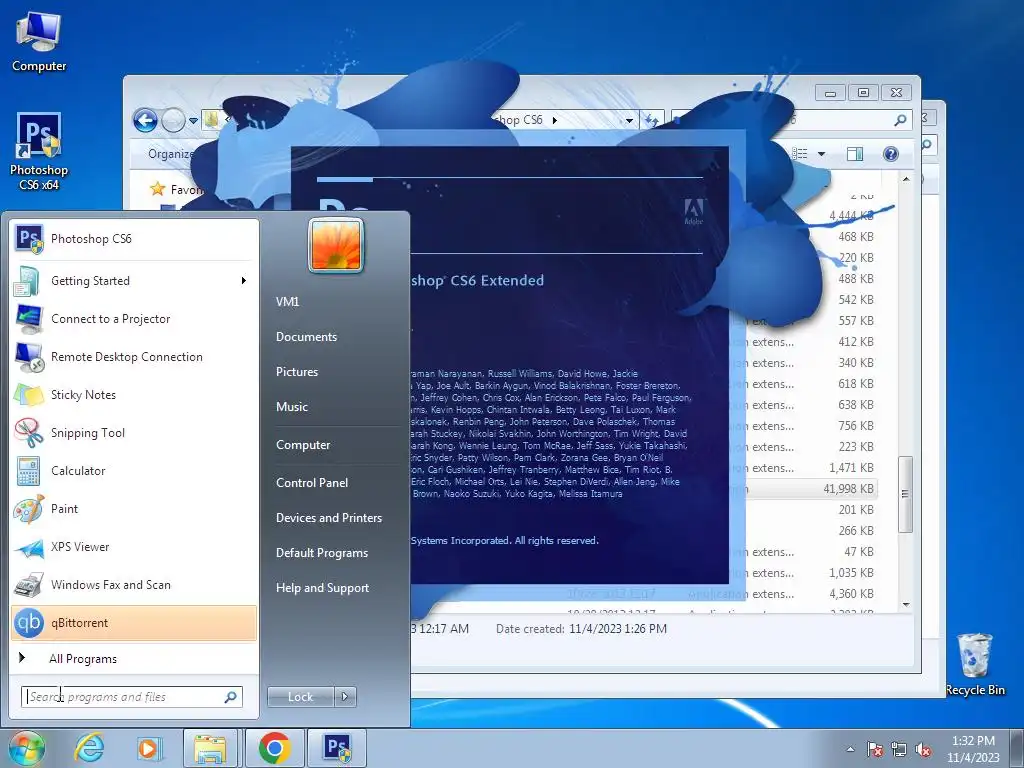Open recent locations dropdown in Explorer
Screen dimensions: 1024x768
pos(193,121)
